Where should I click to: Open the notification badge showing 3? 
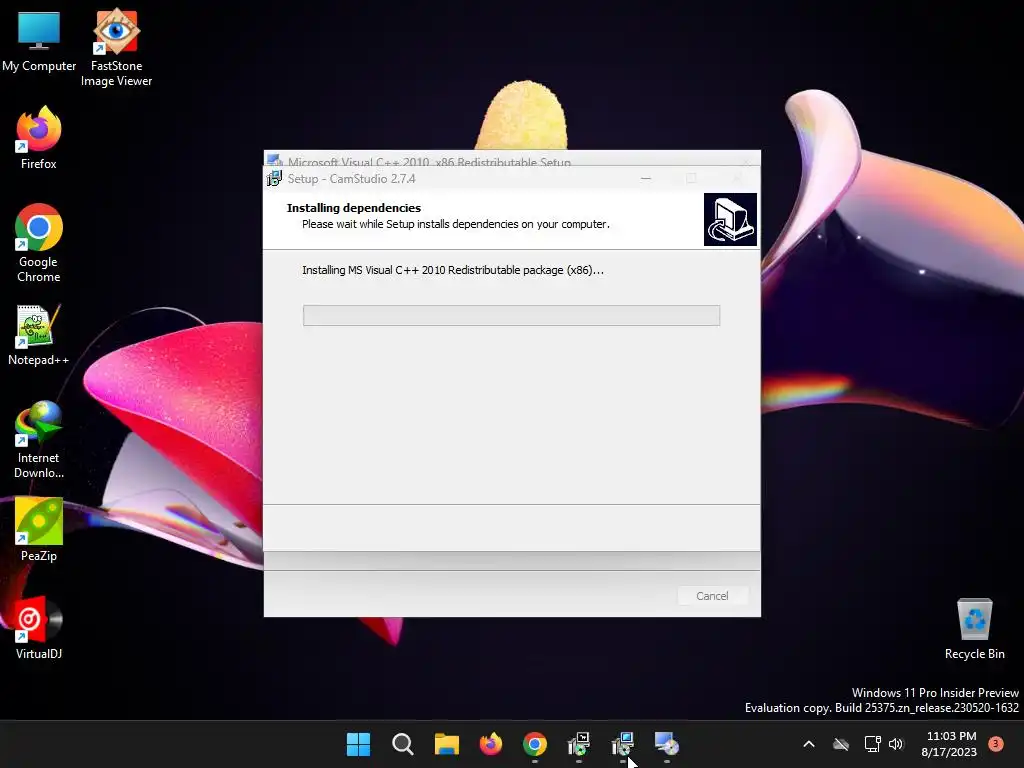[996, 744]
